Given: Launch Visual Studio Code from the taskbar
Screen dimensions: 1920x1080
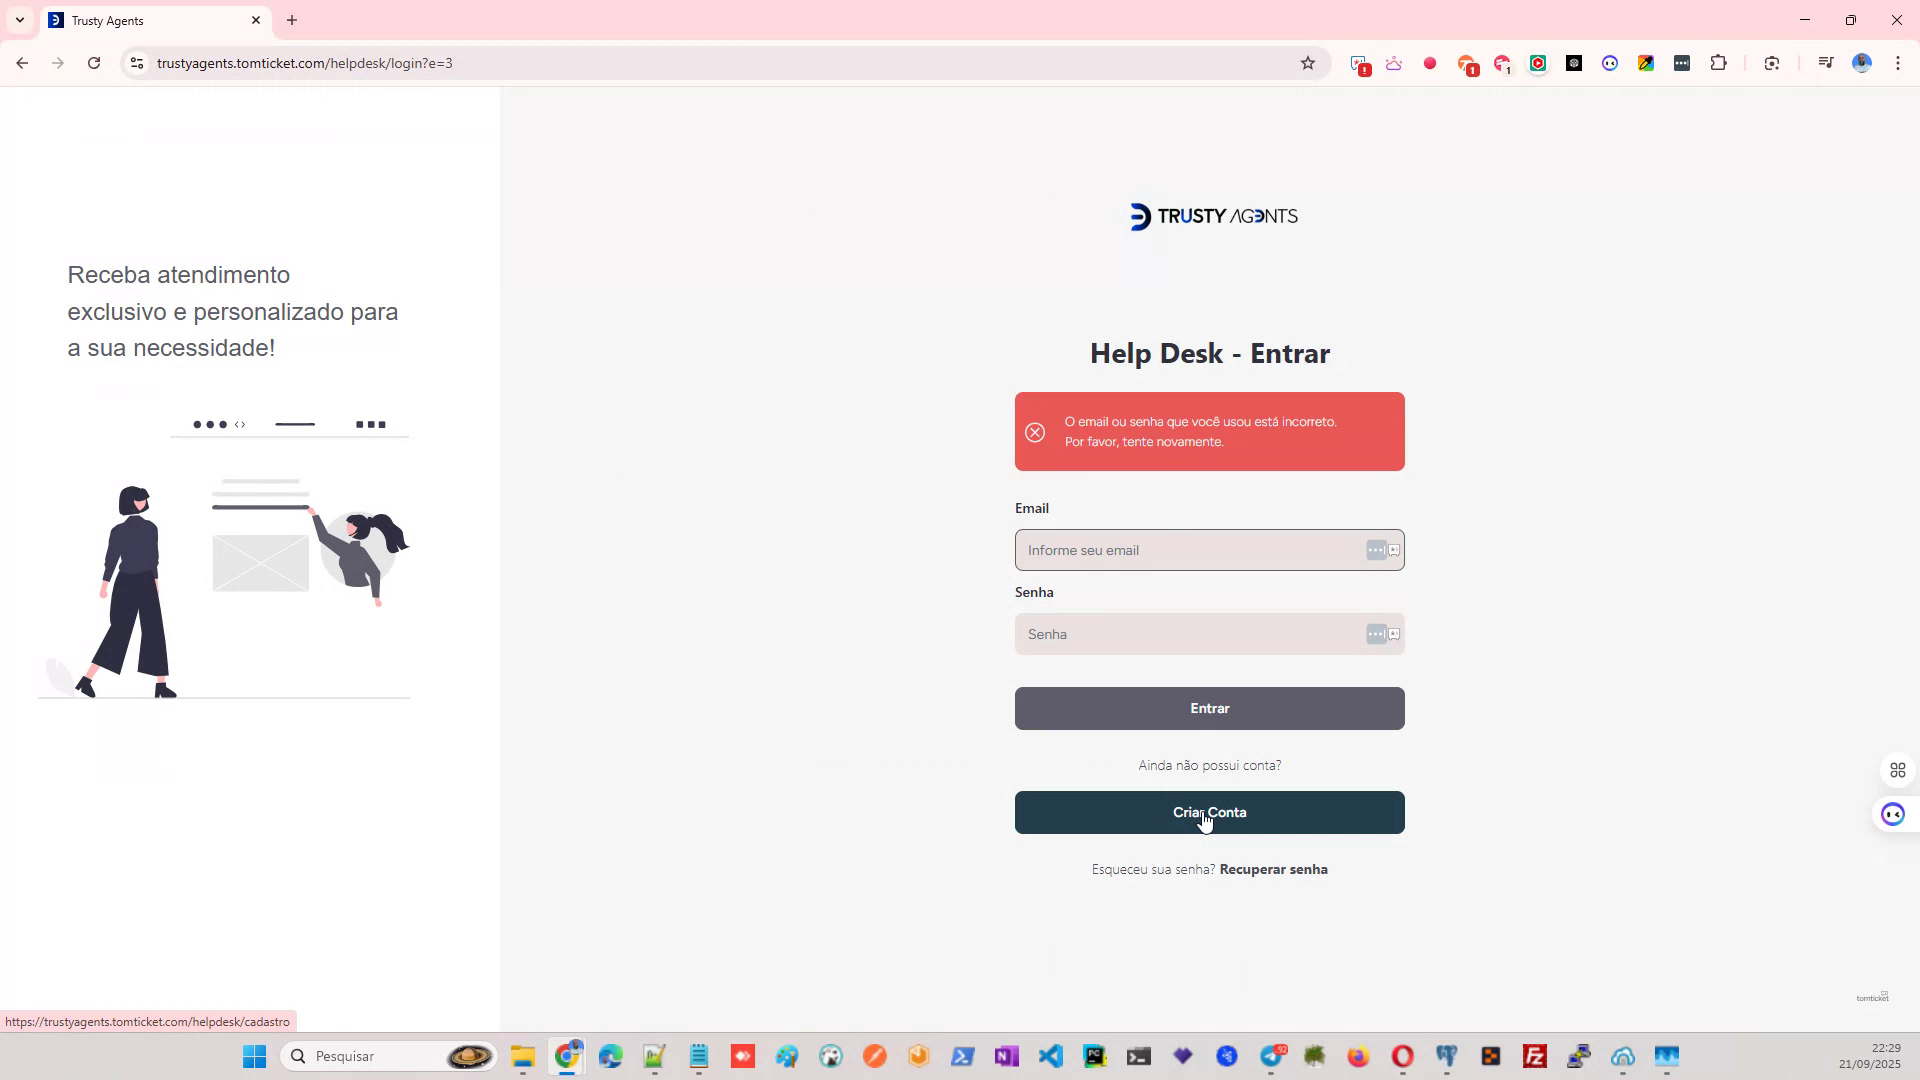Looking at the screenshot, I should 1051,1056.
